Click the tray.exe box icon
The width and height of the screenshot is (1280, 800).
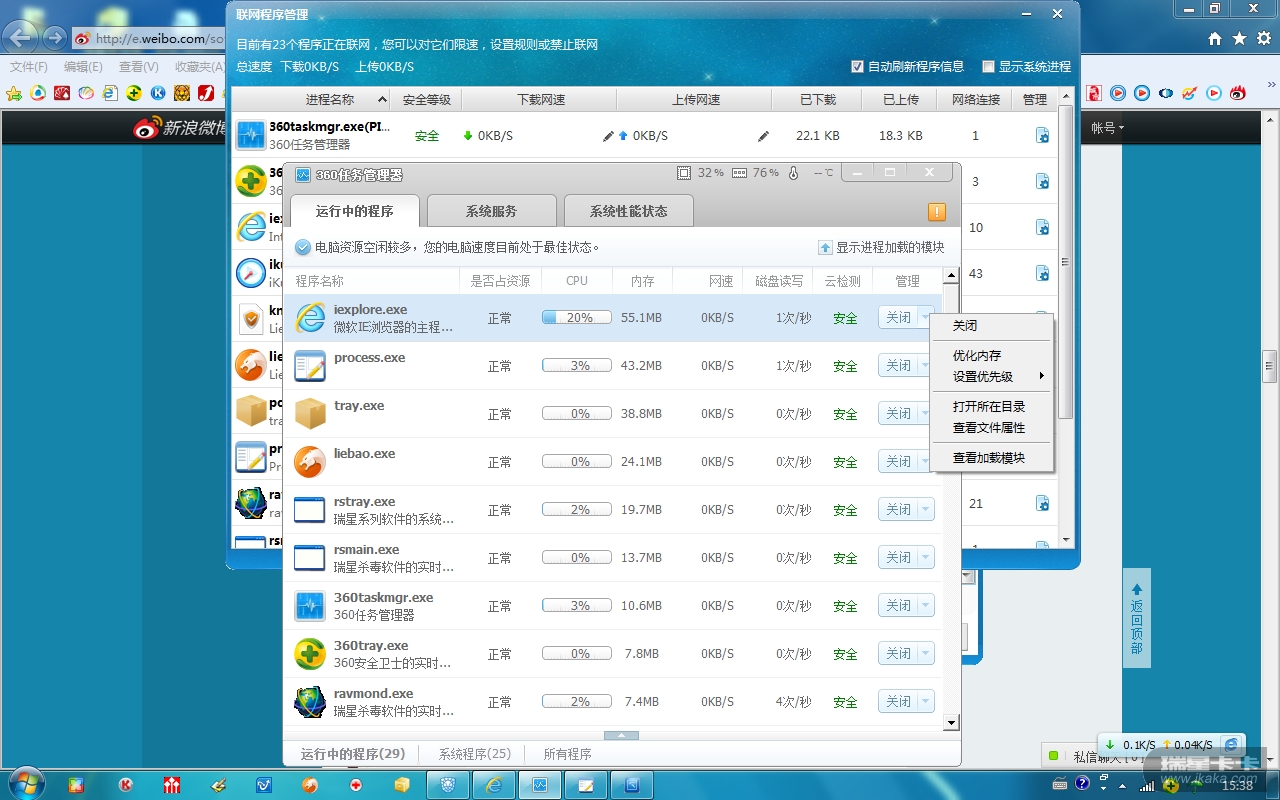(x=310, y=414)
